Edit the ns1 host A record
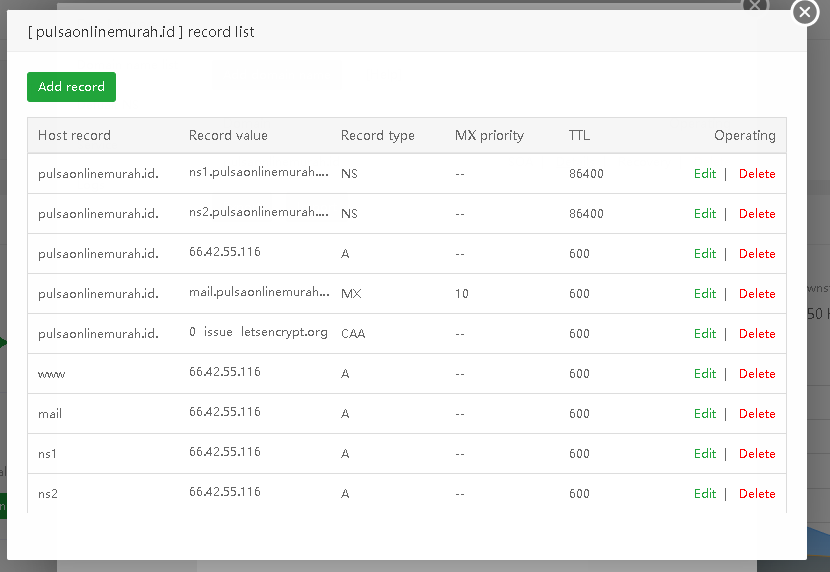The width and height of the screenshot is (830, 572). 705,454
